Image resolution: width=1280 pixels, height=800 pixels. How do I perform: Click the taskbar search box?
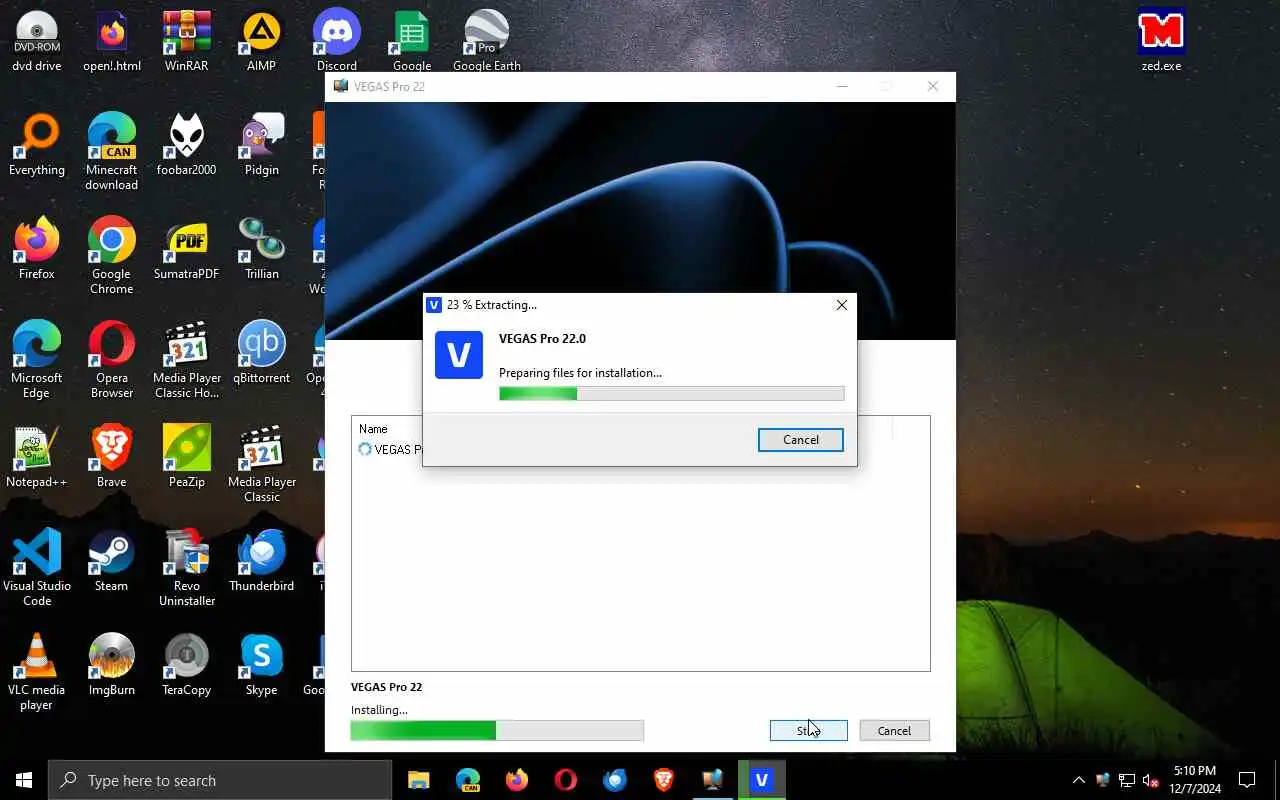click(x=220, y=780)
